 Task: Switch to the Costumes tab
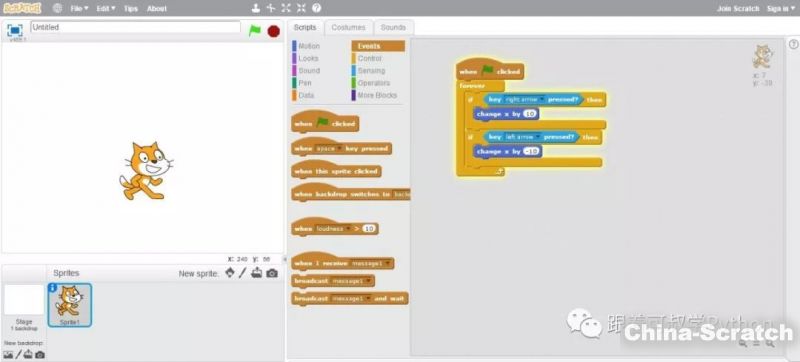coord(348,28)
